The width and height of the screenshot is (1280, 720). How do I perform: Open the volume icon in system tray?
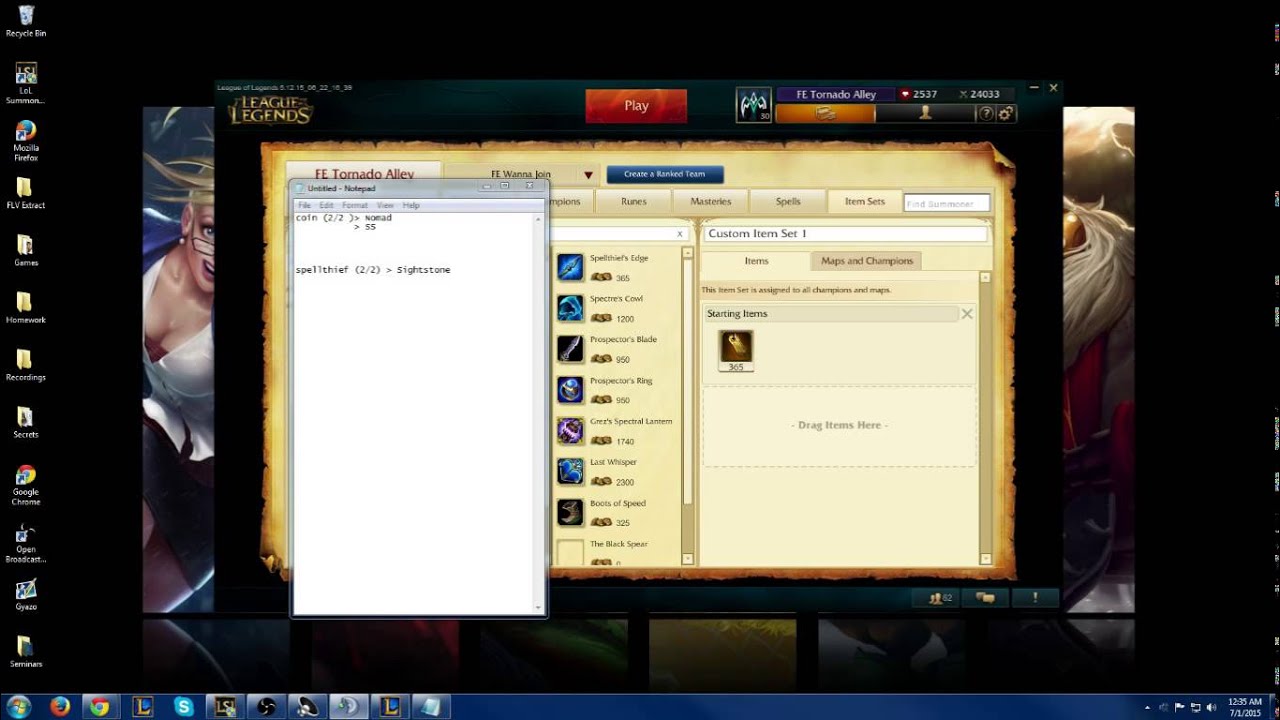coord(1211,707)
